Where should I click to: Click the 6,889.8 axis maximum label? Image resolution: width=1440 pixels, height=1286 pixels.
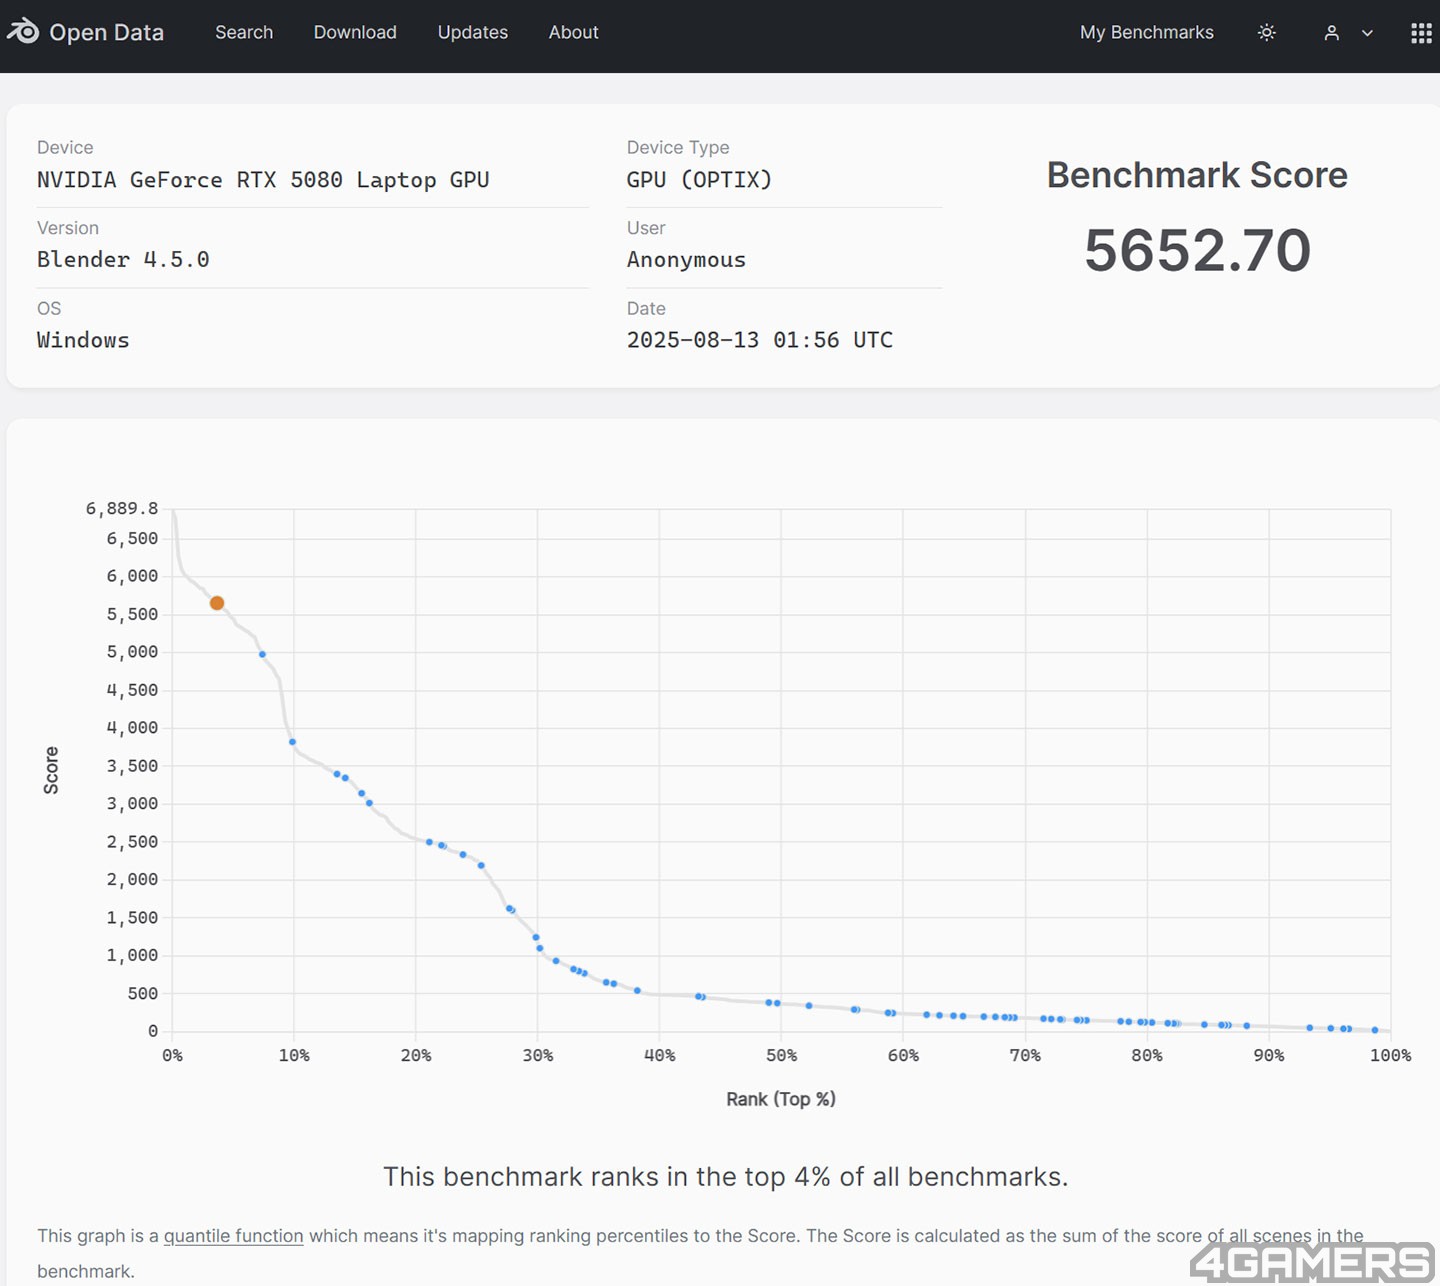click(122, 508)
